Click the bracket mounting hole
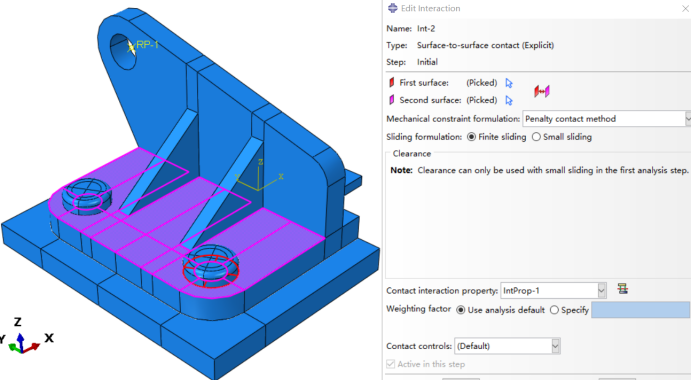 [123, 52]
